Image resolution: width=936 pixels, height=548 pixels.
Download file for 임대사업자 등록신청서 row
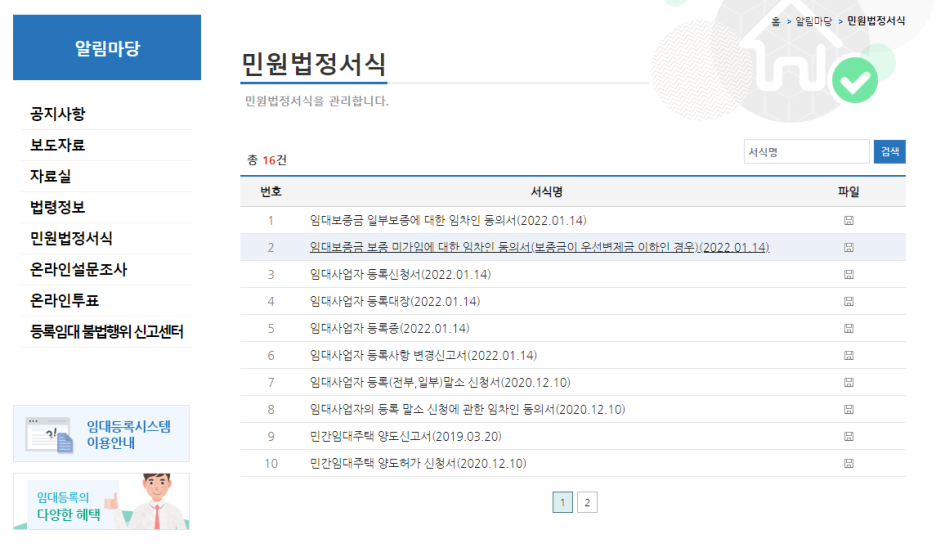pos(848,275)
